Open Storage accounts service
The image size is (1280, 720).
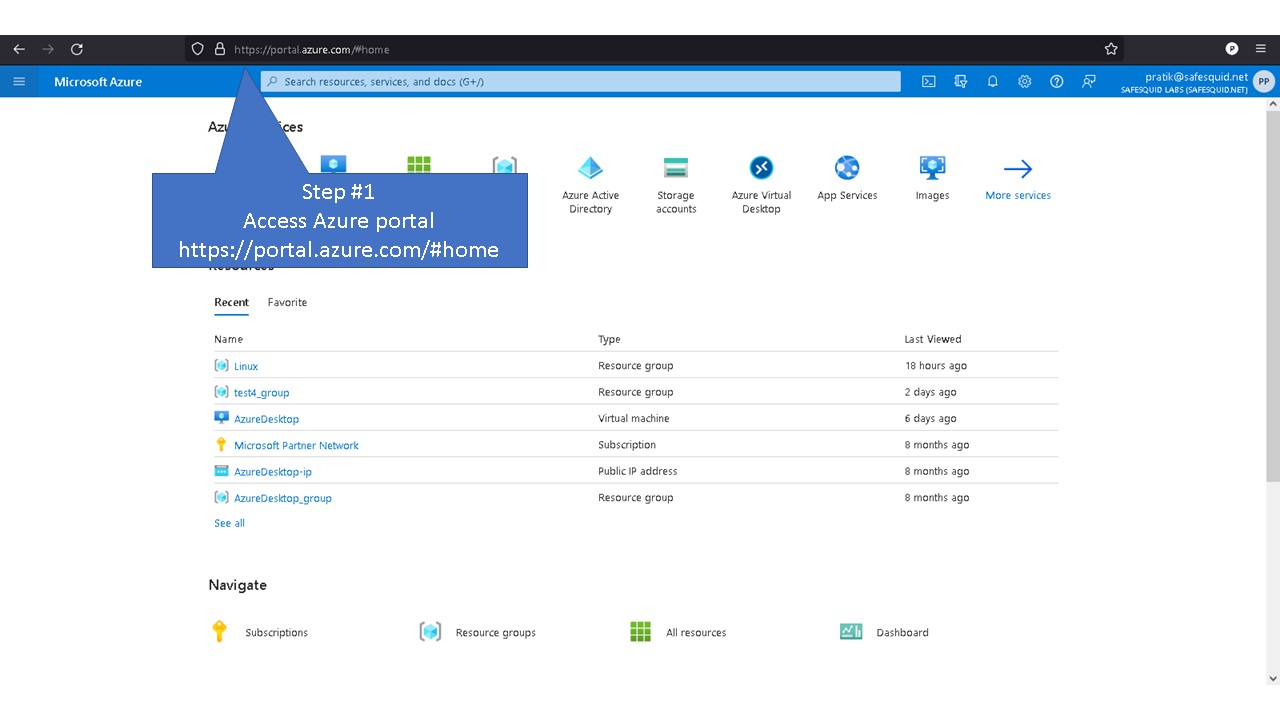[x=676, y=185]
